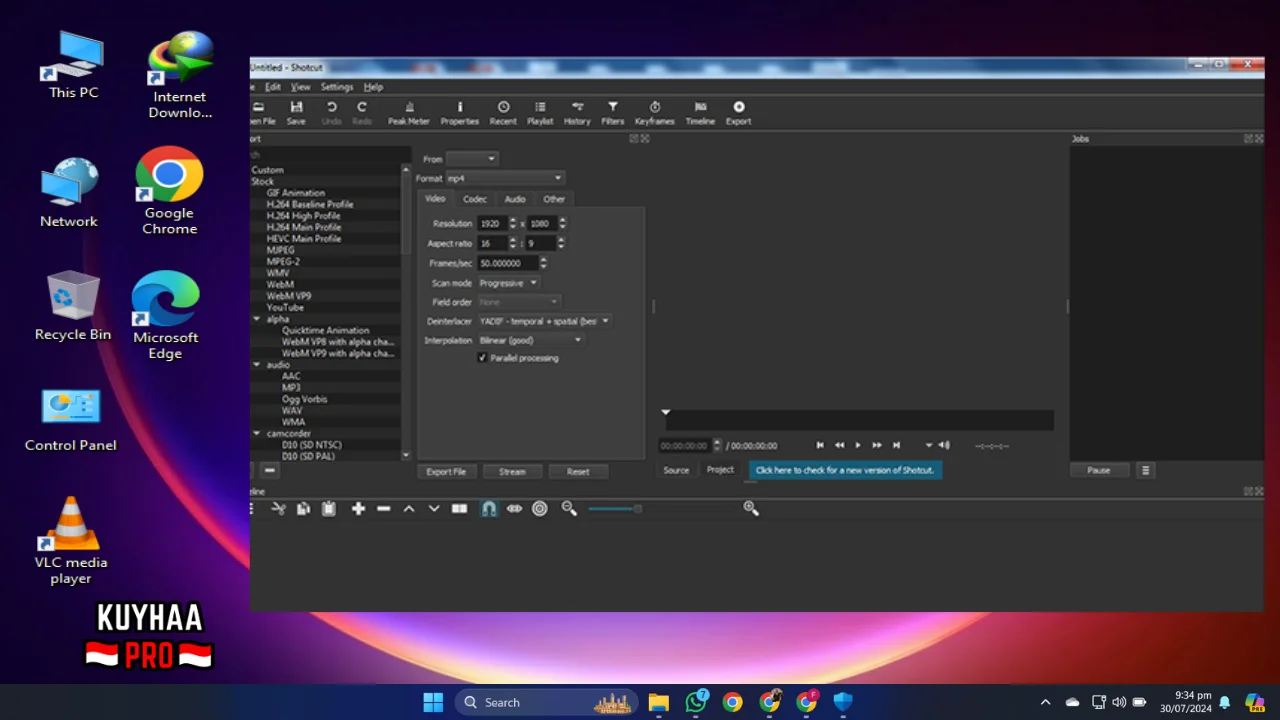Click the timeline Copy icon

(304, 509)
